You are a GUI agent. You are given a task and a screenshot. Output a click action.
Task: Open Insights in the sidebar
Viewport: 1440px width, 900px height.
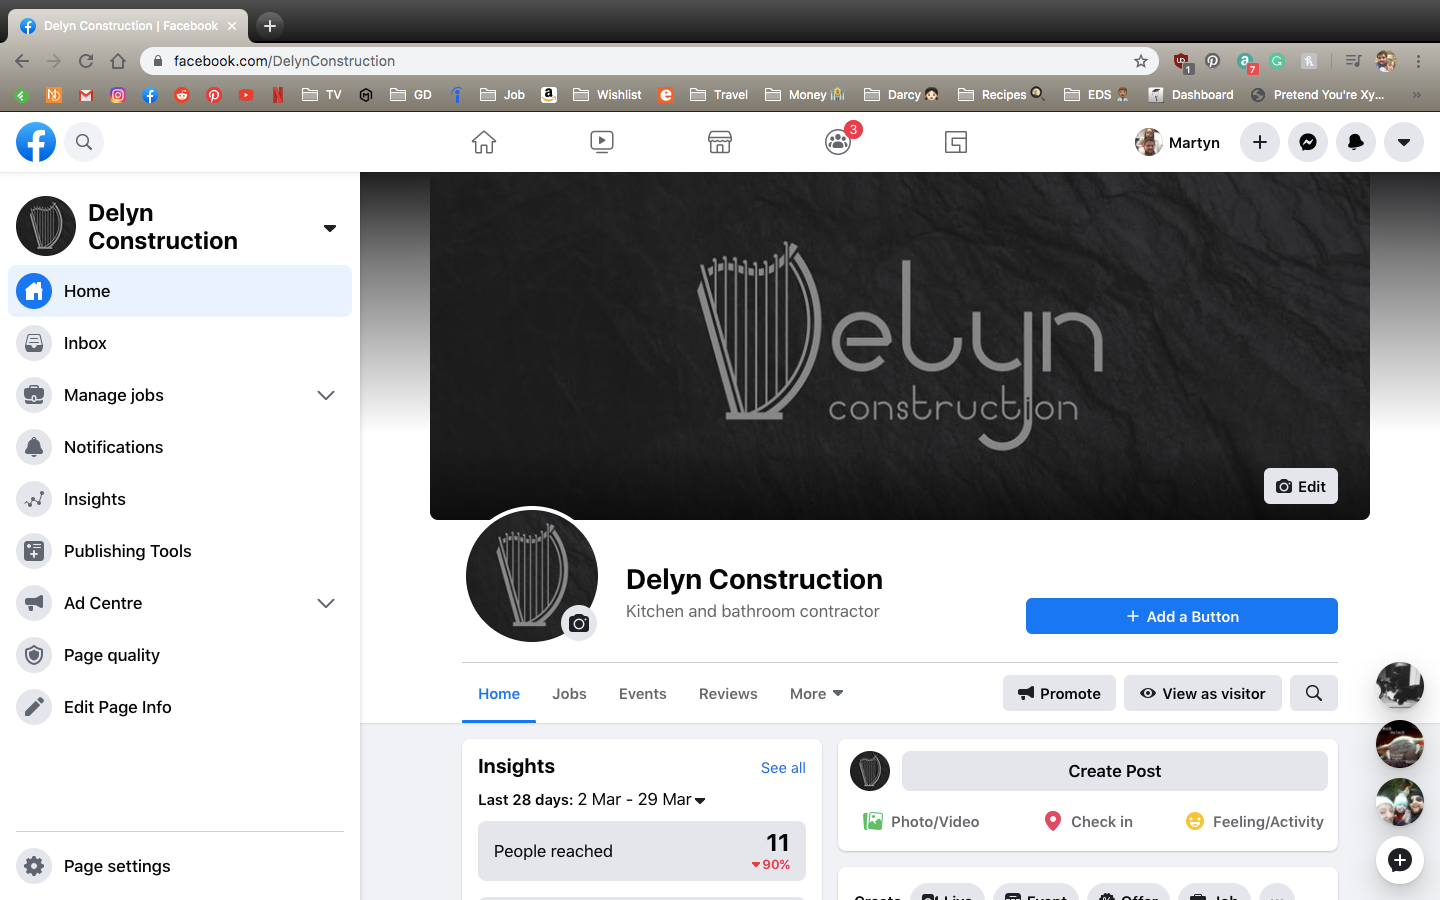coord(180,499)
